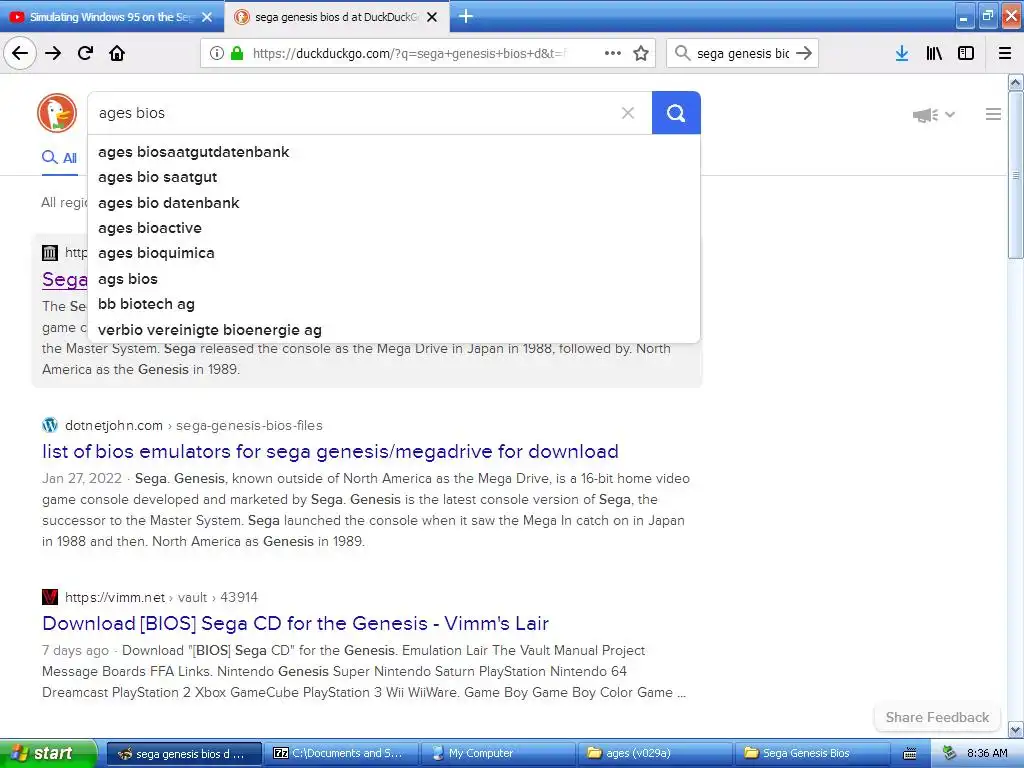
Task: Choose suggestion bb biotech ag
Action: click(x=394, y=304)
